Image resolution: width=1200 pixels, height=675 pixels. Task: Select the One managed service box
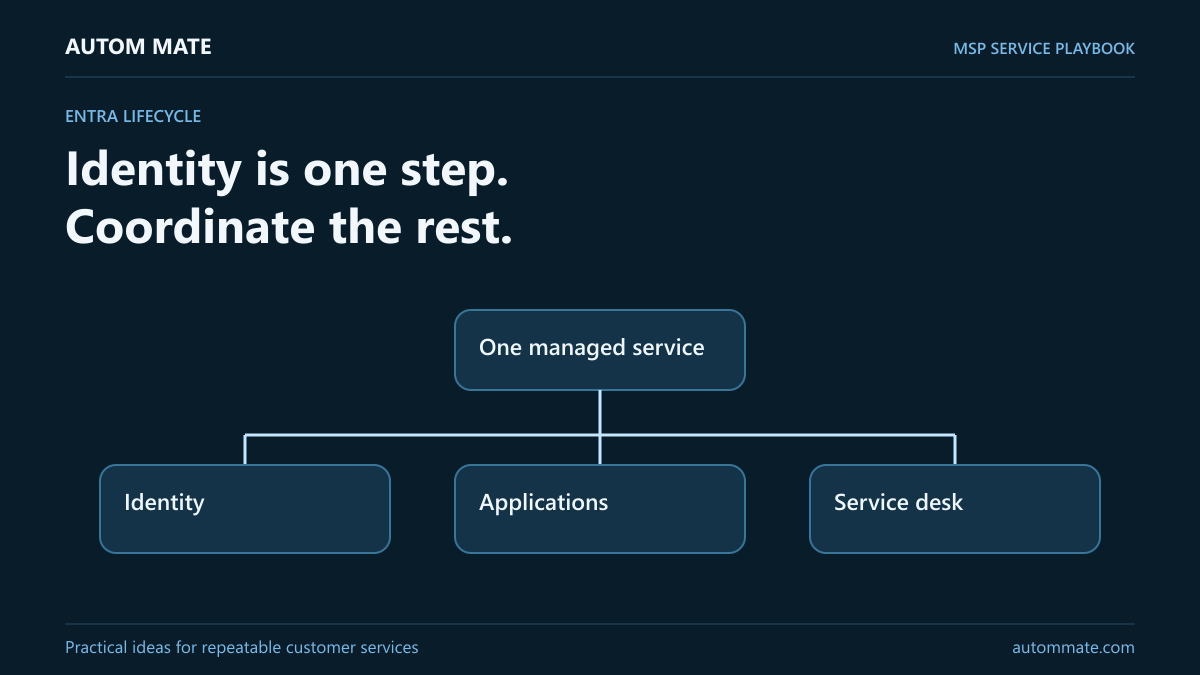(600, 350)
